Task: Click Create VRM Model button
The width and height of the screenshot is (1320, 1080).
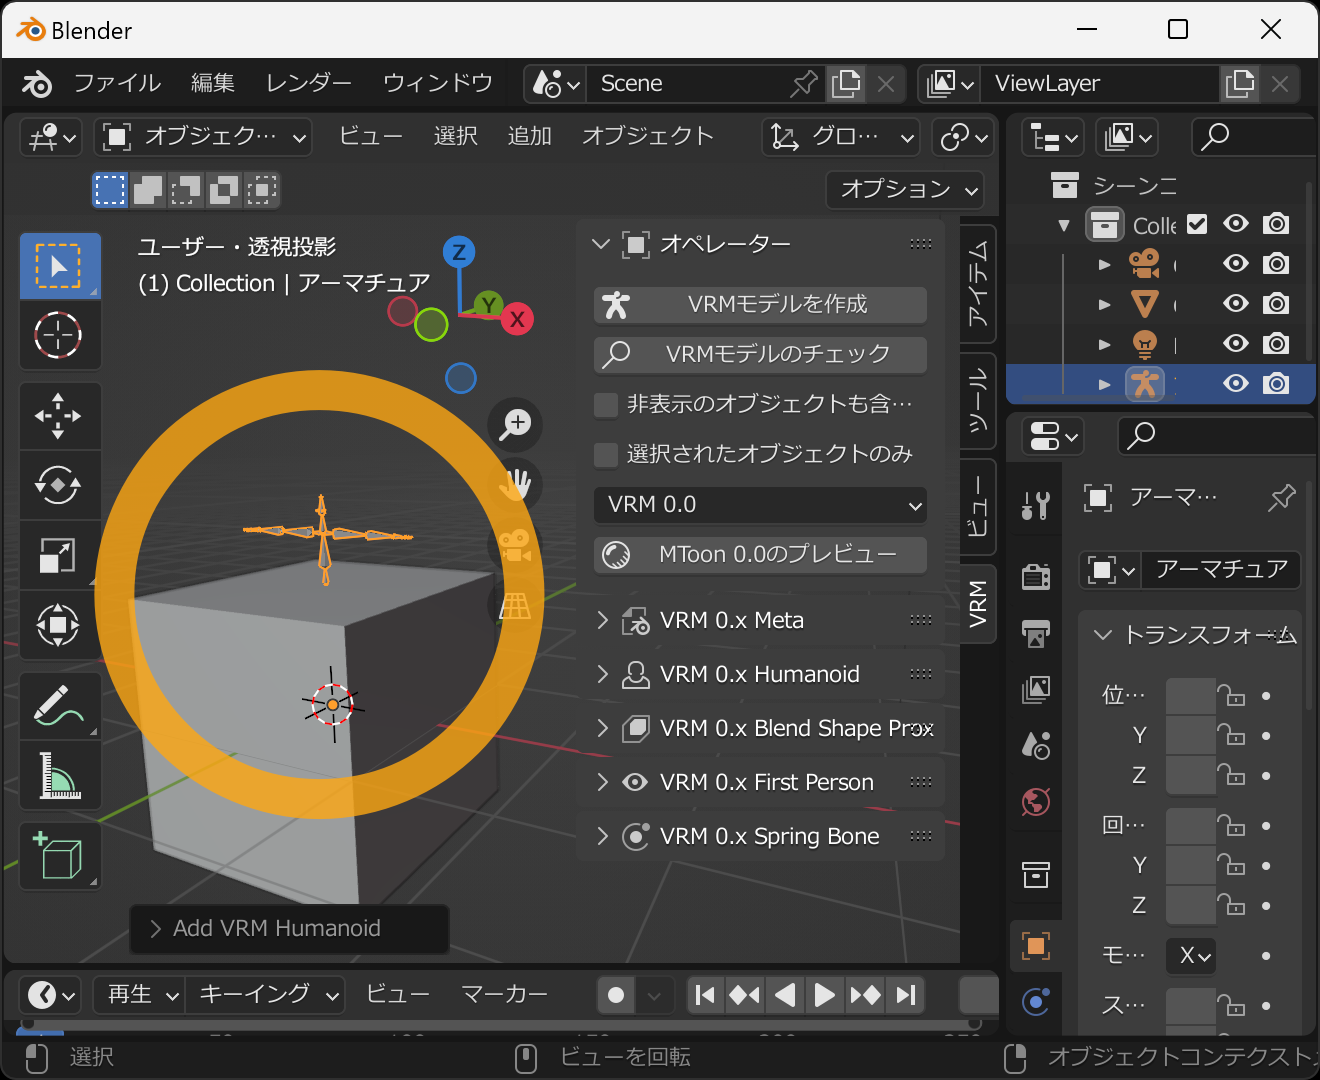Action: (760, 305)
